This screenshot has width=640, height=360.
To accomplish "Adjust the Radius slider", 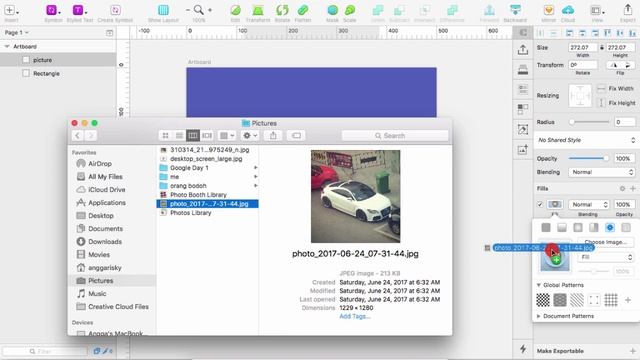I will (x=591, y=122).
